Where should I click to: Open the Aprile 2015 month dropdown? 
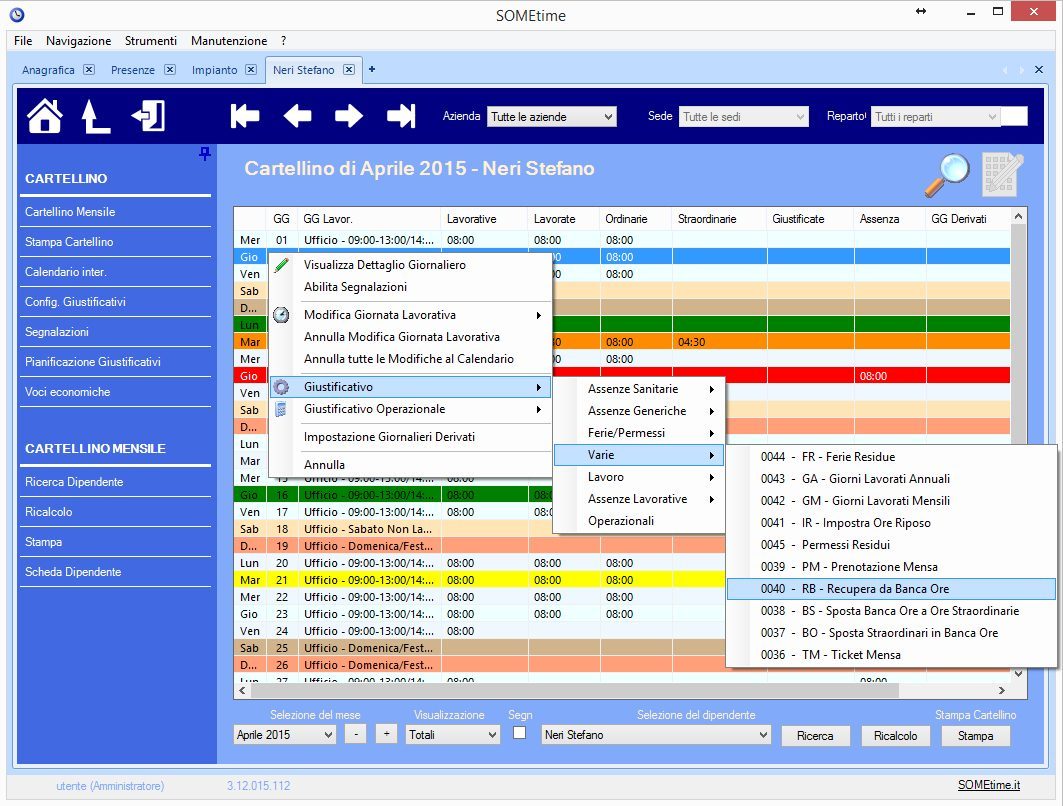coord(285,735)
